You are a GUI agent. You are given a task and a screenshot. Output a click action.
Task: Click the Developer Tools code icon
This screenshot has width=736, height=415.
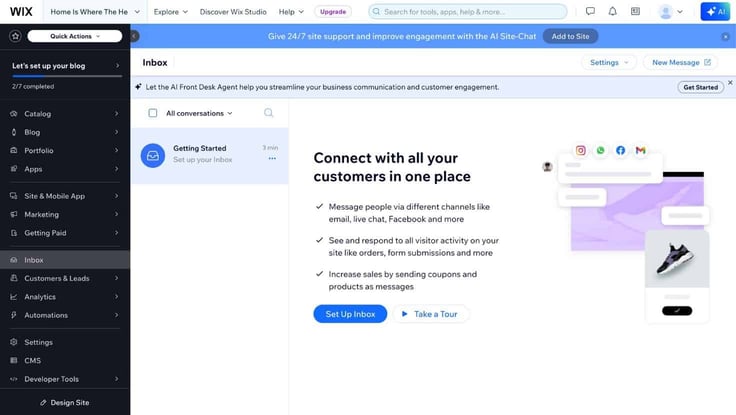(14, 379)
